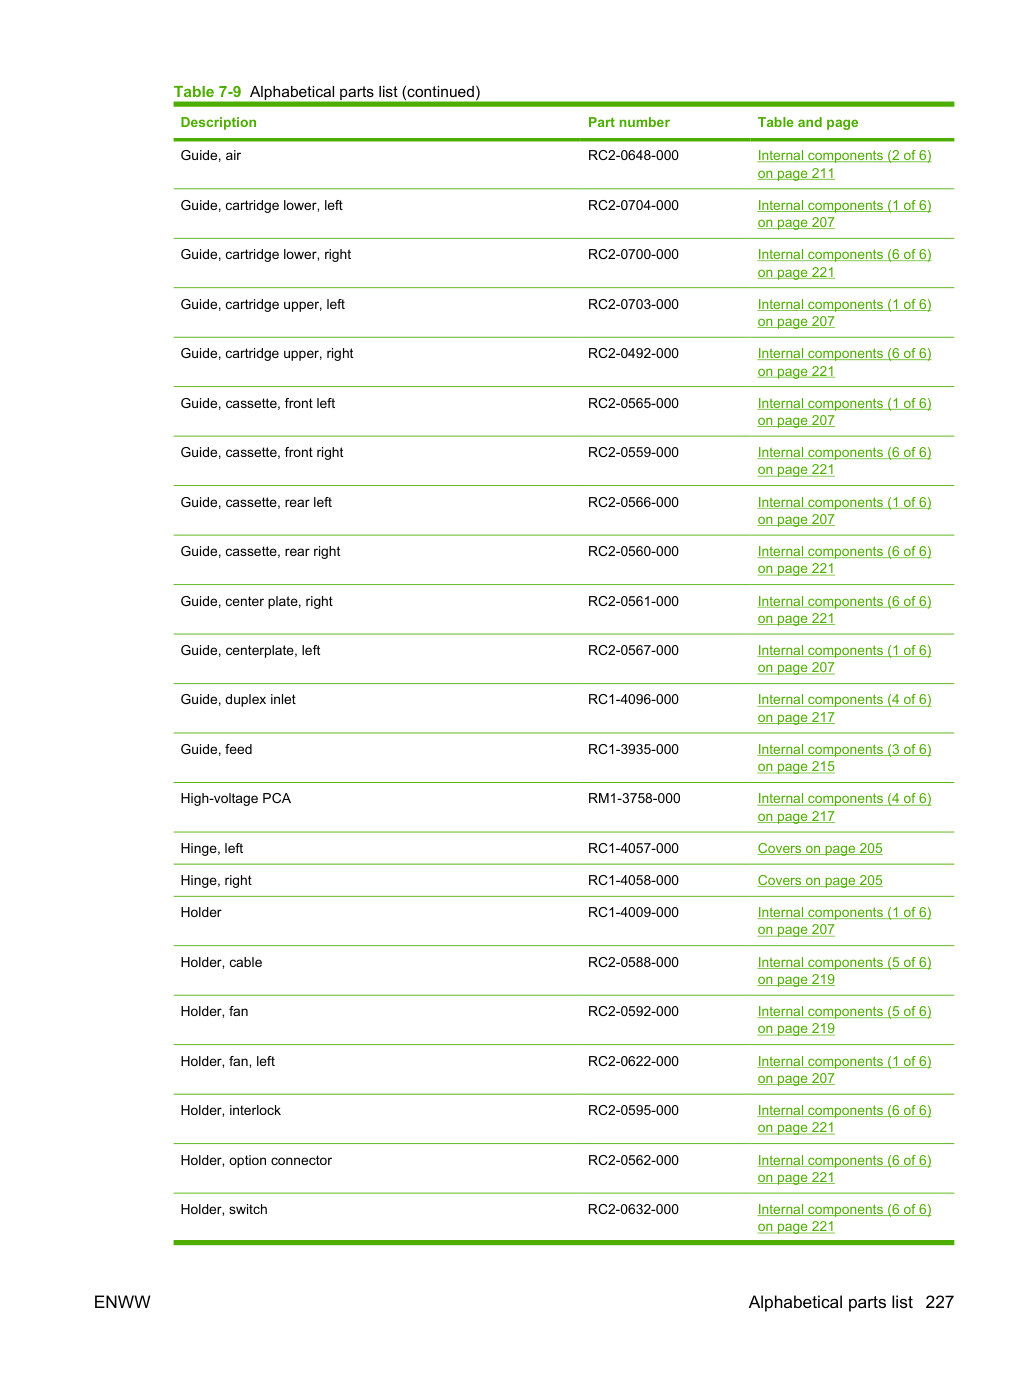Click the link for Guide, center plate, right
The height and width of the screenshot is (1375, 1033).
[x=844, y=610]
